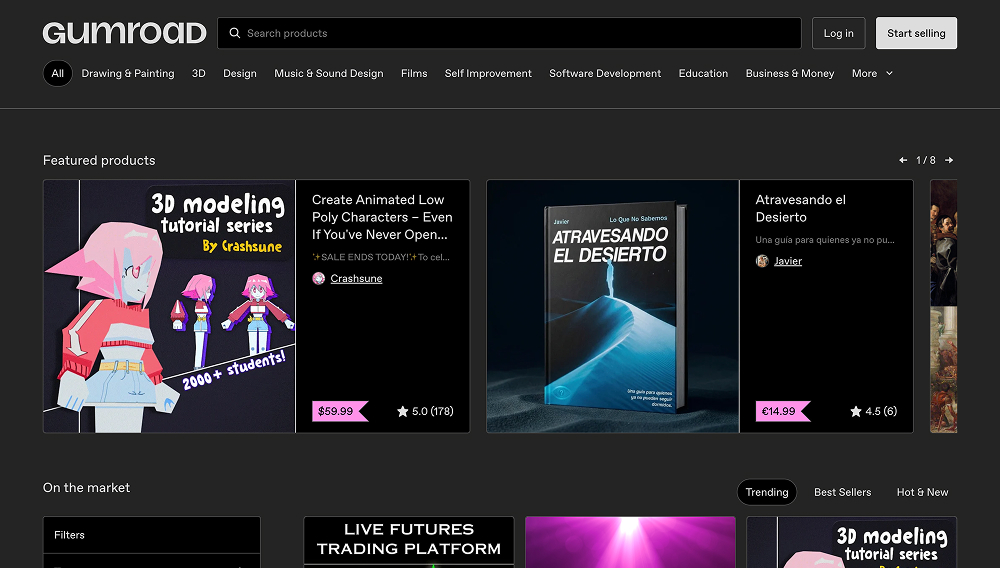Click the search magnifier icon

(235, 33)
